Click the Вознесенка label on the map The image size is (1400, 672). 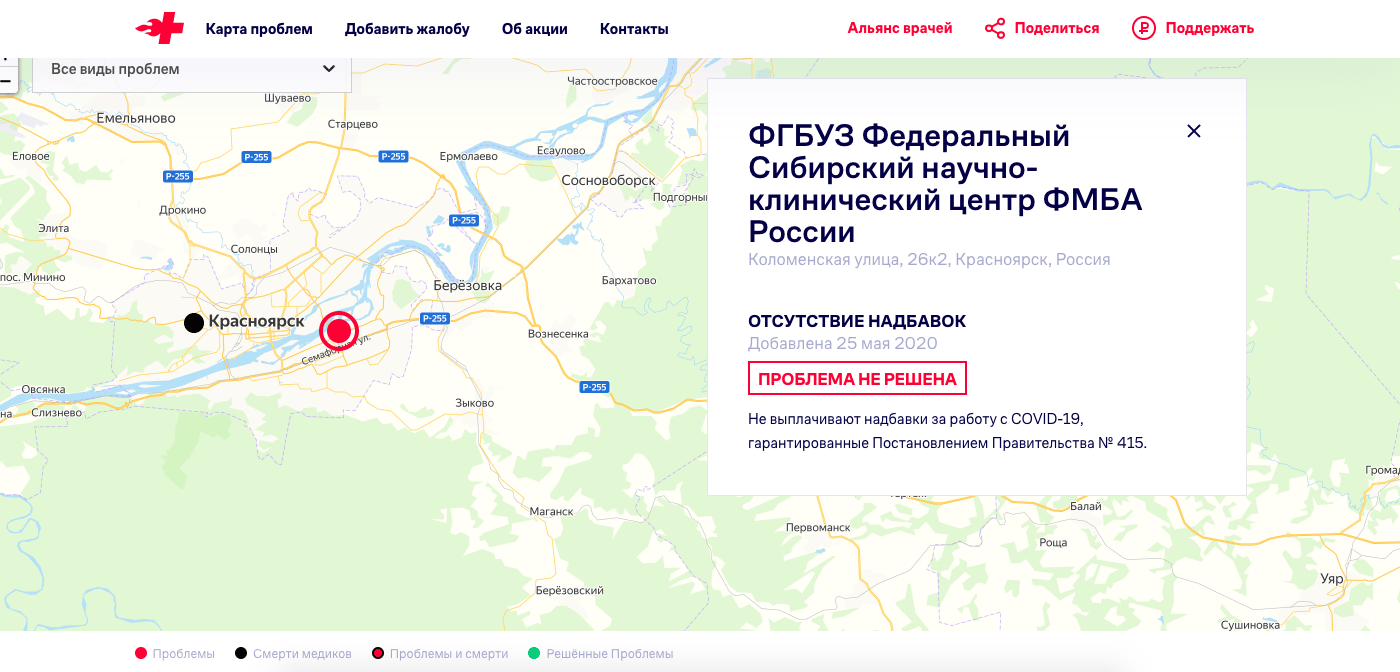tap(558, 334)
